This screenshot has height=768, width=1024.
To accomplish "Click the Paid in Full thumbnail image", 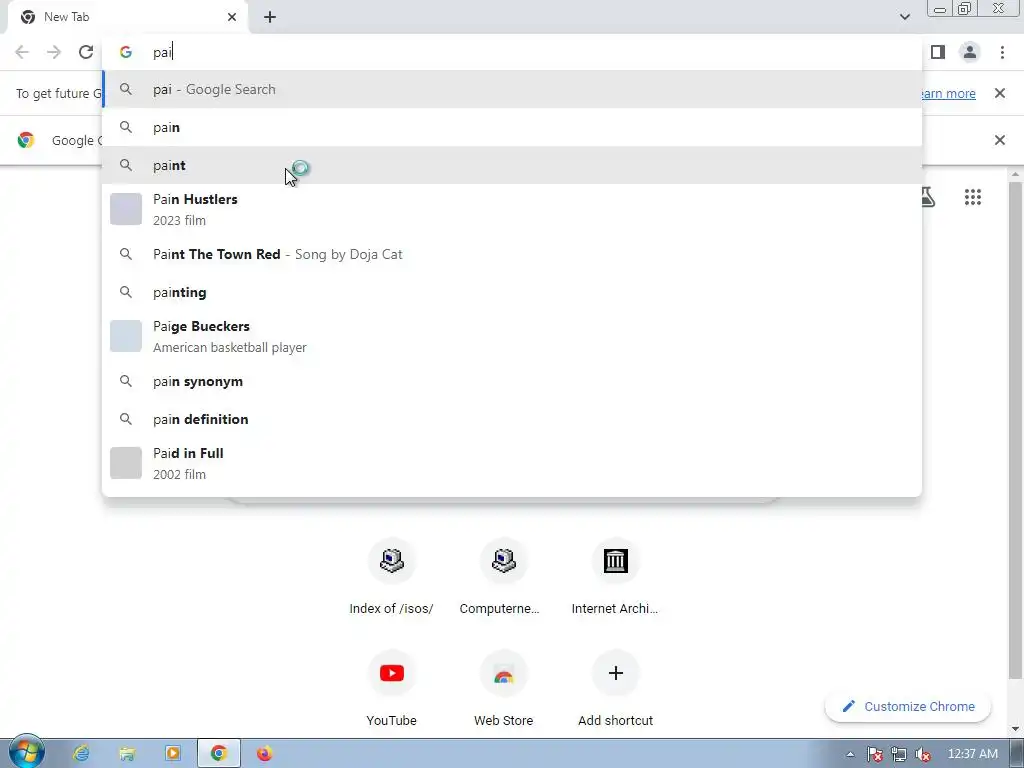I will pyautogui.click(x=126, y=462).
